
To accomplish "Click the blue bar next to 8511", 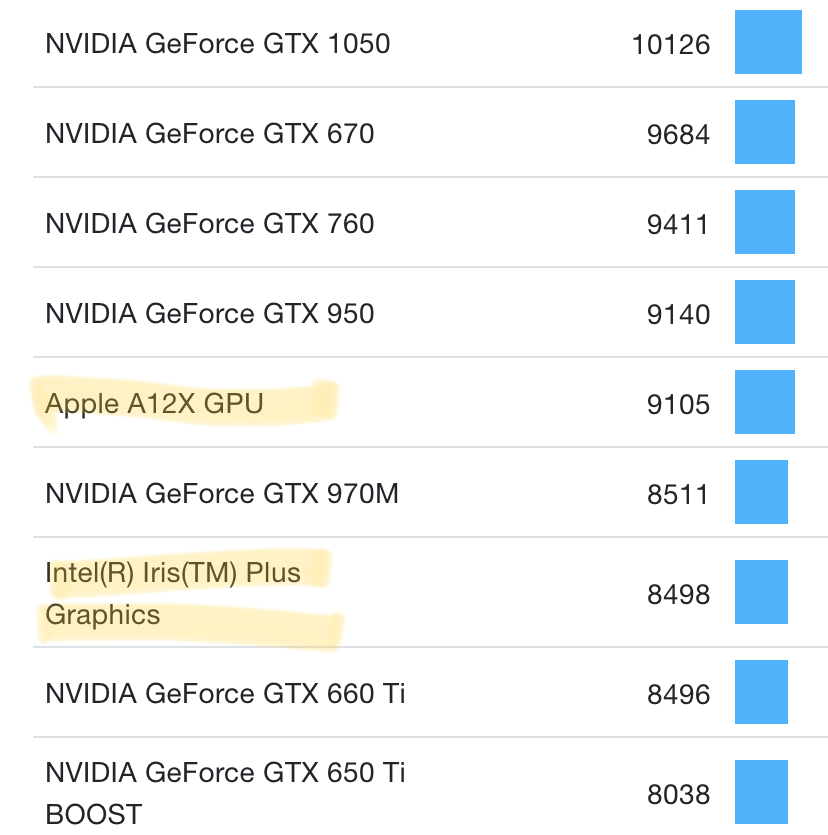I will (x=761, y=492).
